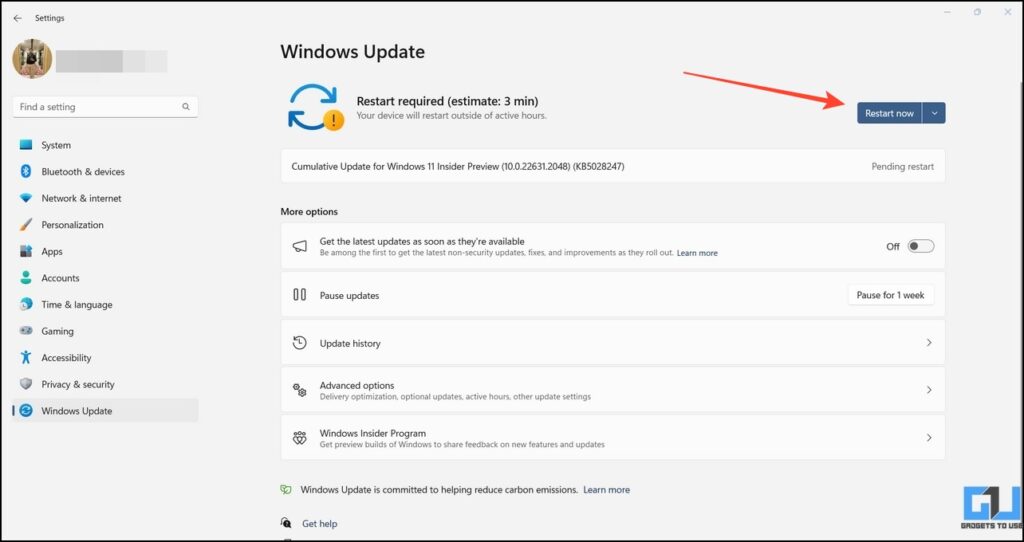Click the magnifier icon in search box

tap(186, 107)
